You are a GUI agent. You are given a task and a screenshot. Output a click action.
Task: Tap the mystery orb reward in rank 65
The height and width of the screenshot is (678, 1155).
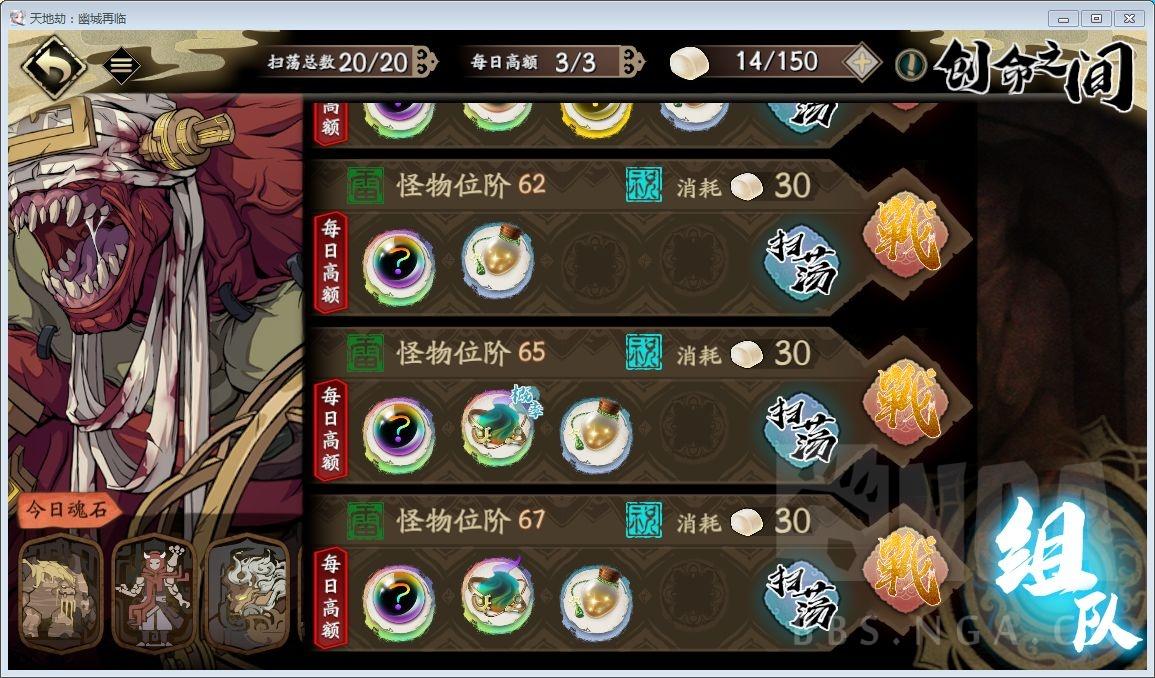point(399,435)
